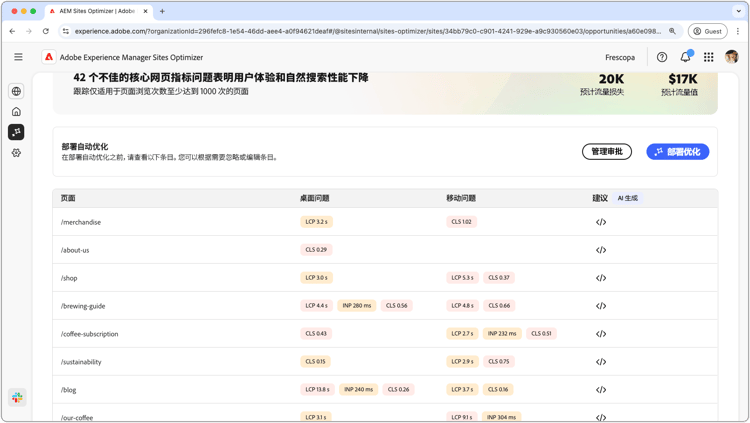The image size is (750, 423).
Task: Click CLS 0.51 badge for /coffee-subscription
Action: [x=541, y=334]
